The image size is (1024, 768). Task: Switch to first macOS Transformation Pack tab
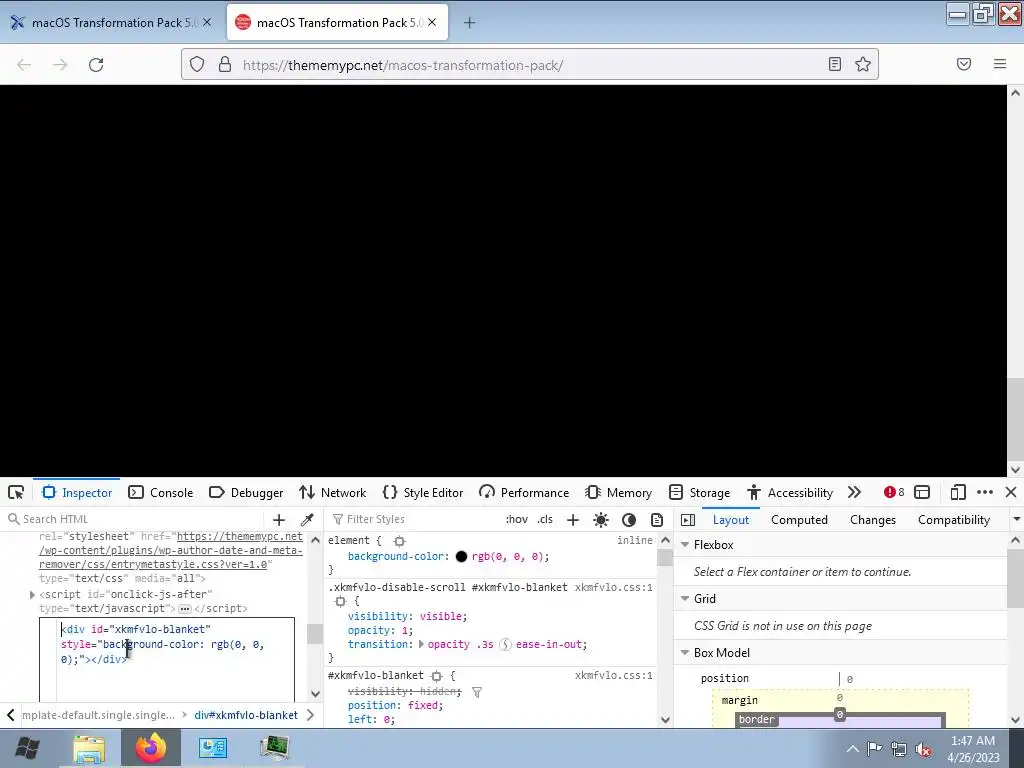click(x=111, y=22)
